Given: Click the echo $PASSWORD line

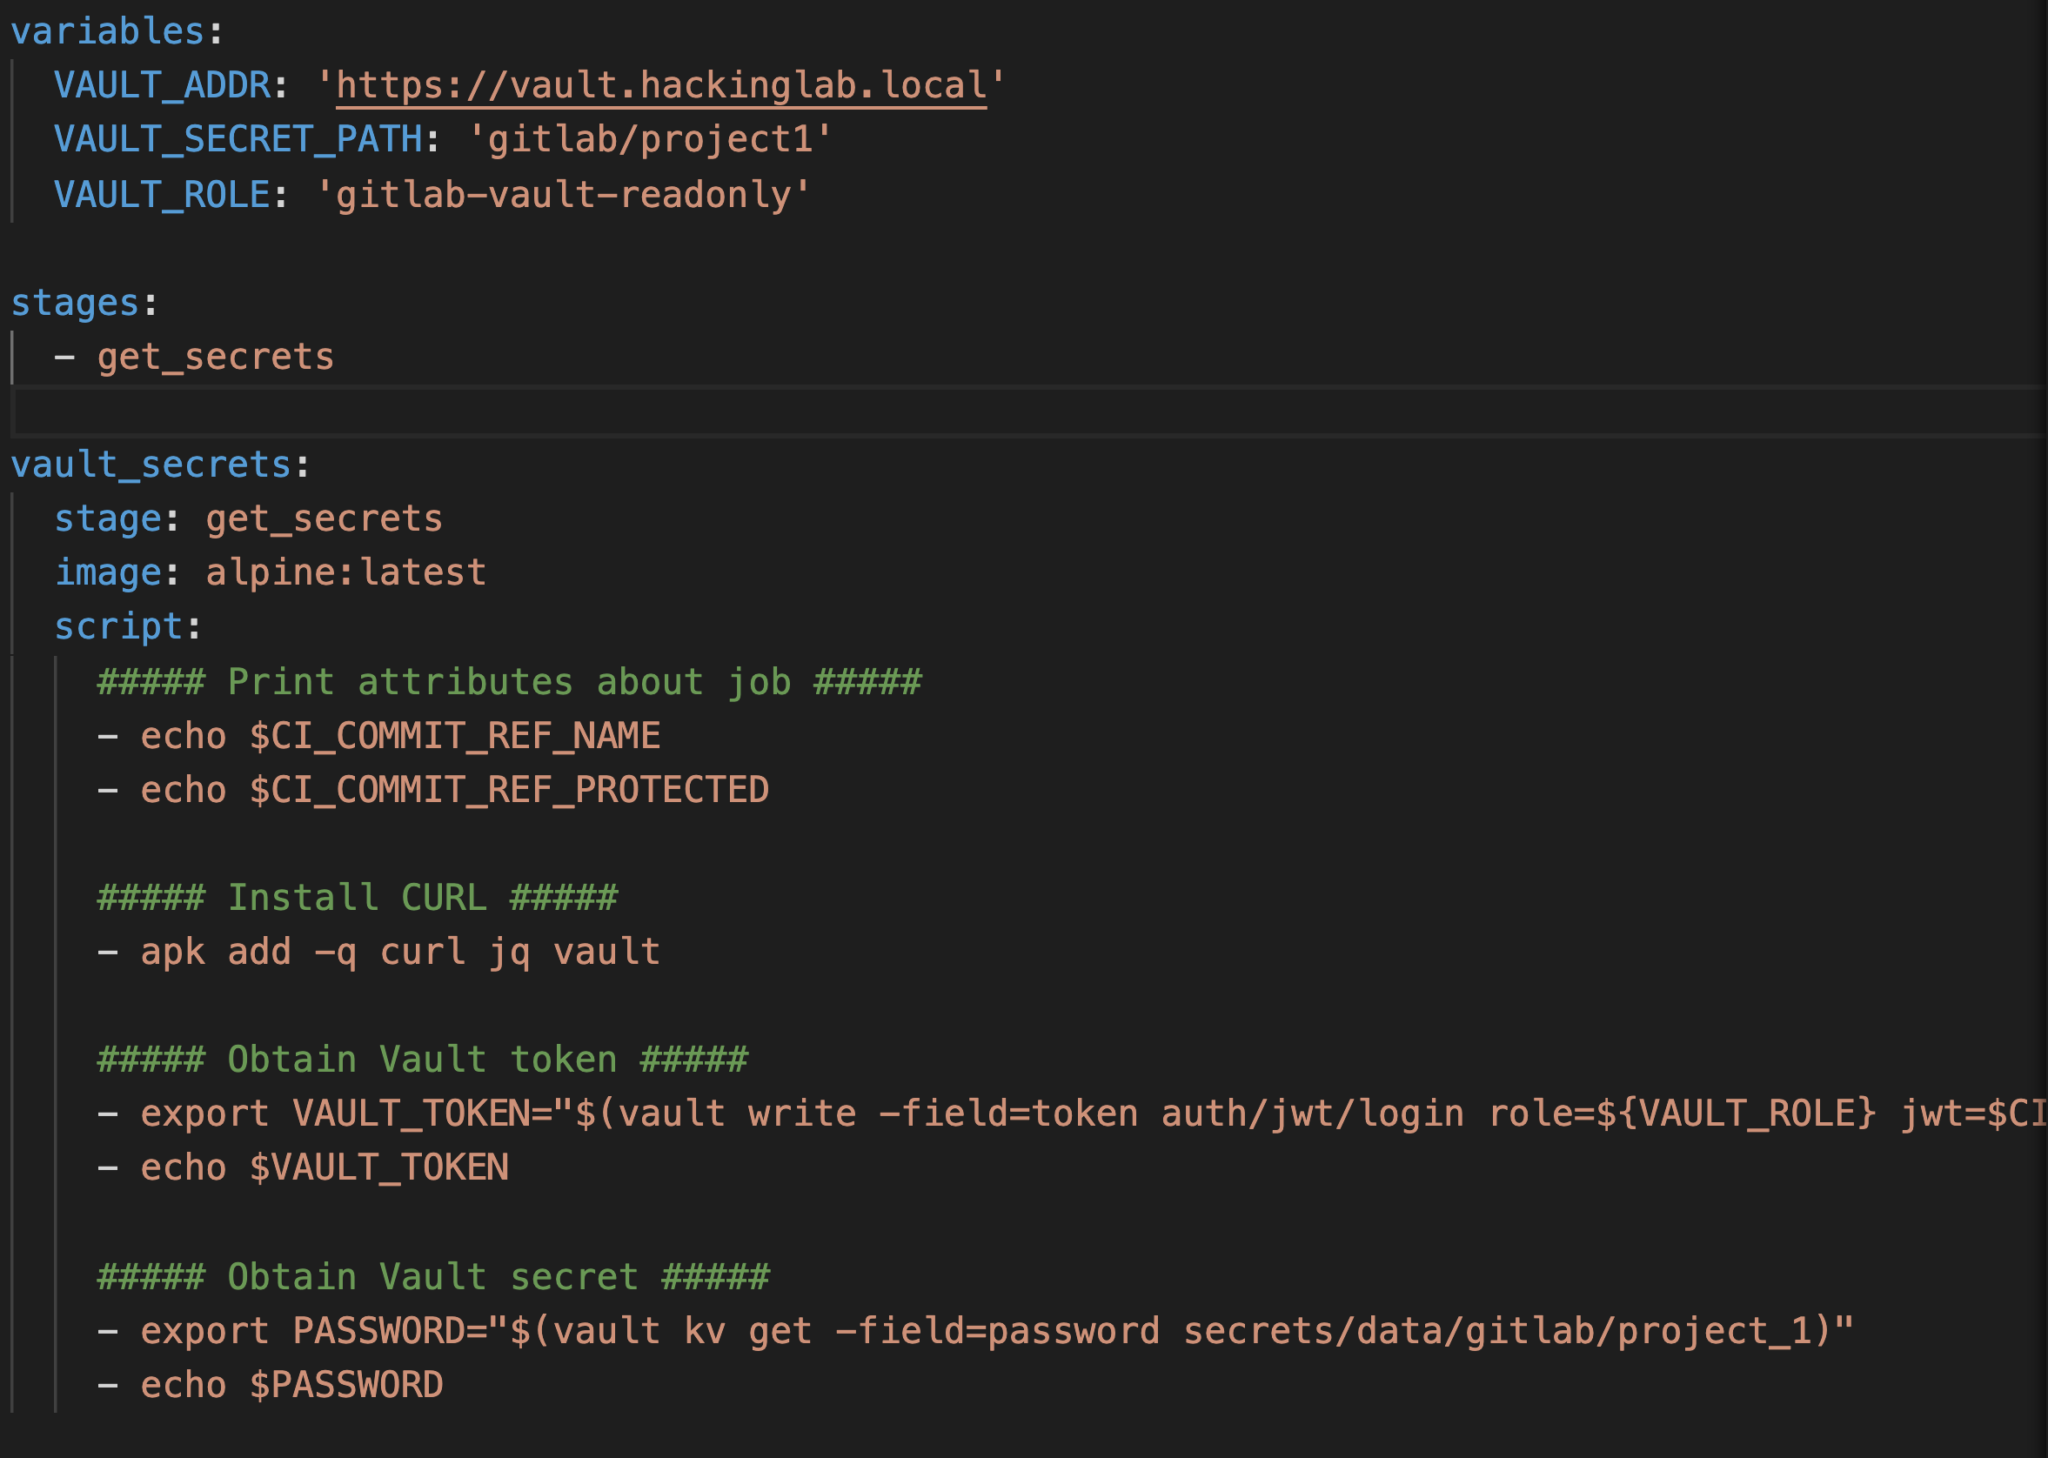Looking at the screenshot, I should [x=290, y=1383].
